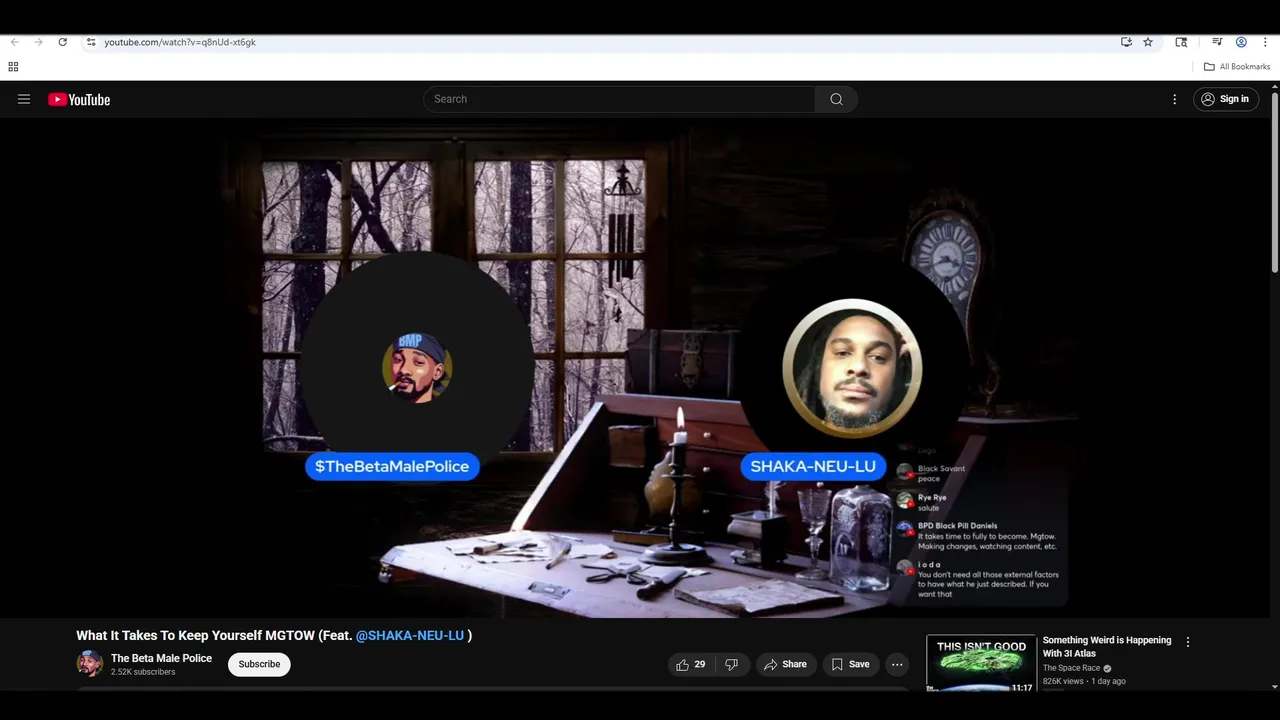Save the video to a playlist
Image resolution: width=1280 pixels, height=720 pixels.
pos(850,664)
